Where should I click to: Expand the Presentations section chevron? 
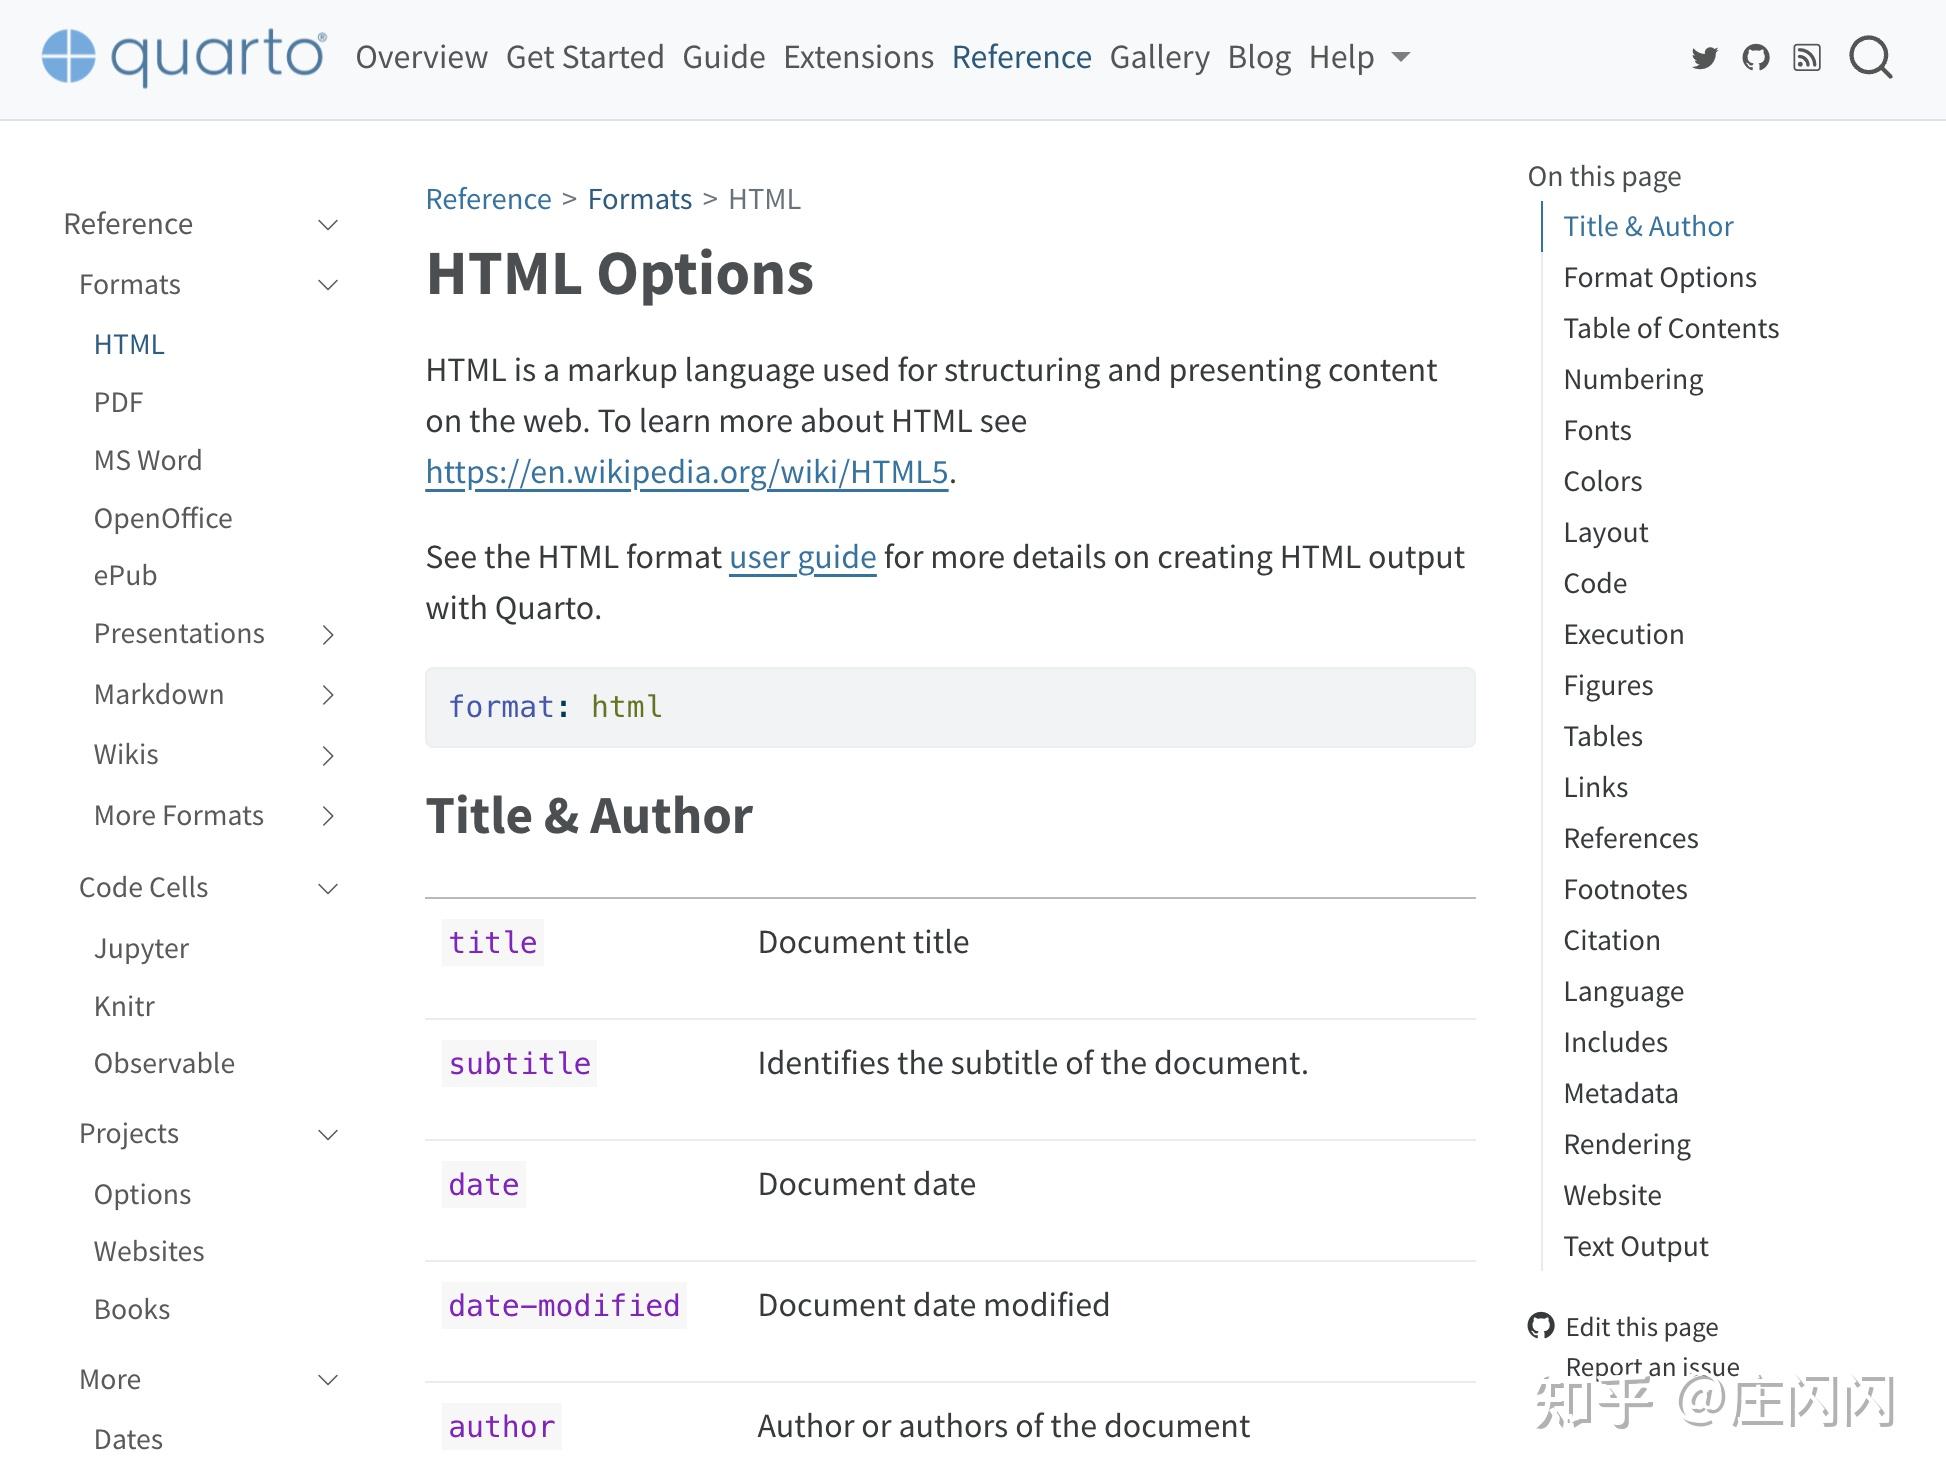pyautogui.click(x=328, y=635)
